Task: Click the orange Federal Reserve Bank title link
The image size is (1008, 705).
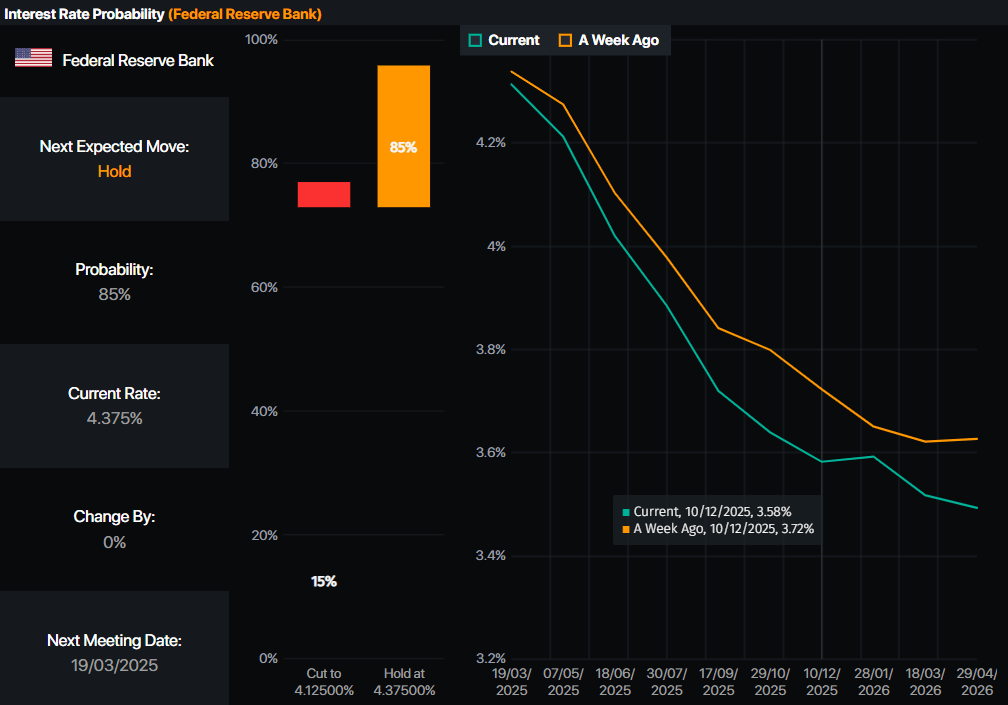Action: pyautogui.click(x=245, y=14)
